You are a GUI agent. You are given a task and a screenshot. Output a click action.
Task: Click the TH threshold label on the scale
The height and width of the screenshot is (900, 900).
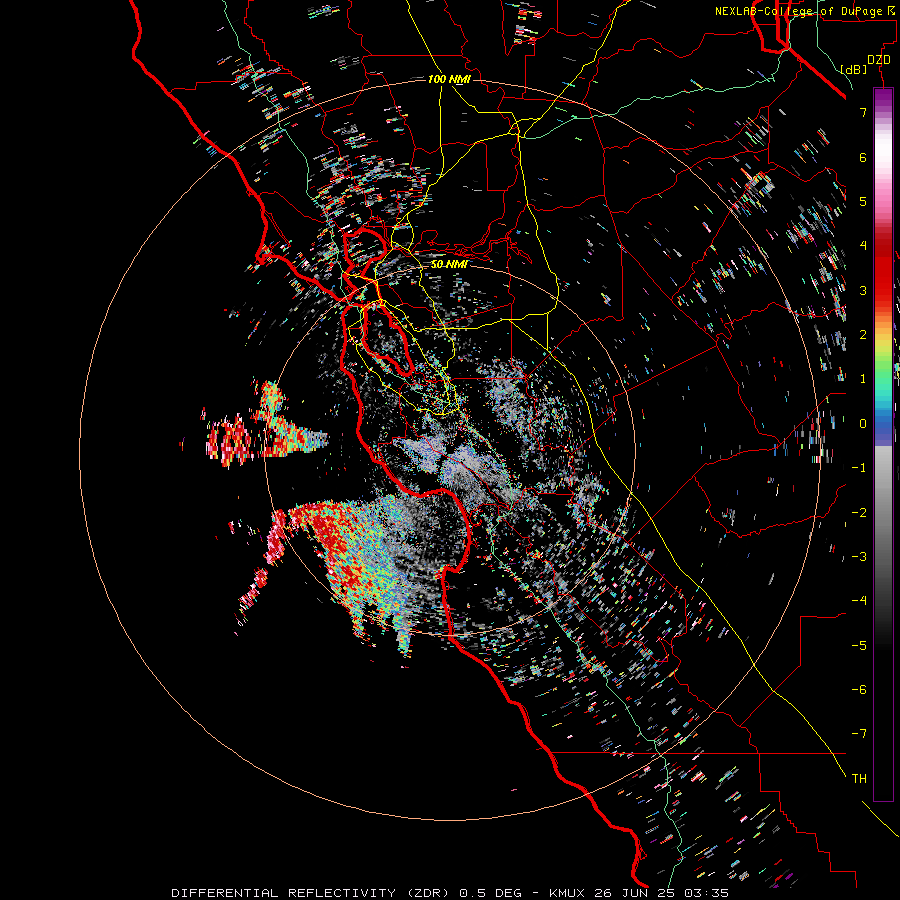point(859,779)
